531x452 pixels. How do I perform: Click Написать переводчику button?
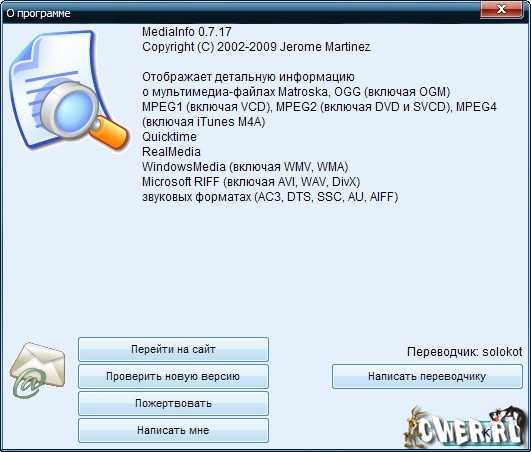(x=427, y=376)
